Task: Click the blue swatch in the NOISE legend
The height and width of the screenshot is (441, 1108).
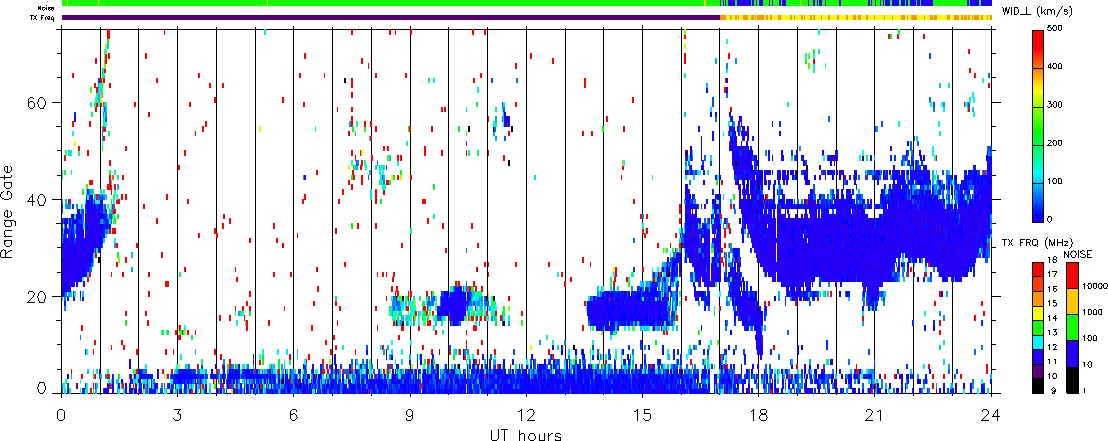Action: tap(1071, 353)
